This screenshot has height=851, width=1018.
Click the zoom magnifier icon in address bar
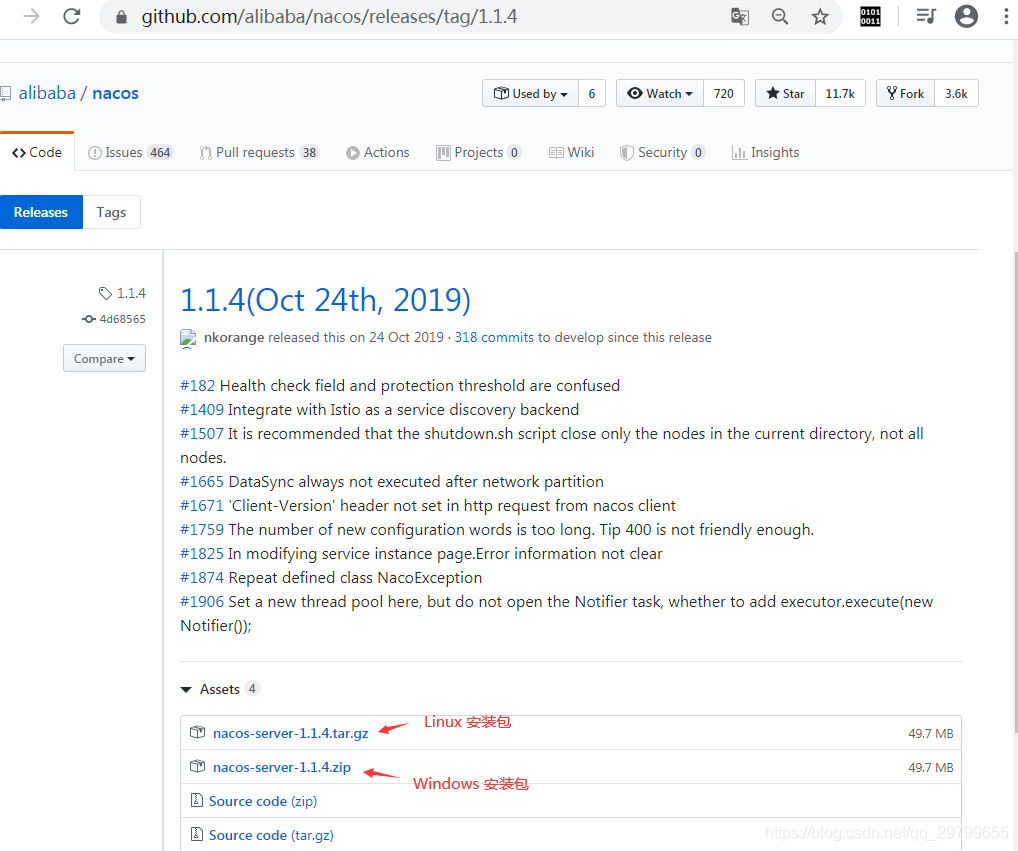tap(780, 16)
